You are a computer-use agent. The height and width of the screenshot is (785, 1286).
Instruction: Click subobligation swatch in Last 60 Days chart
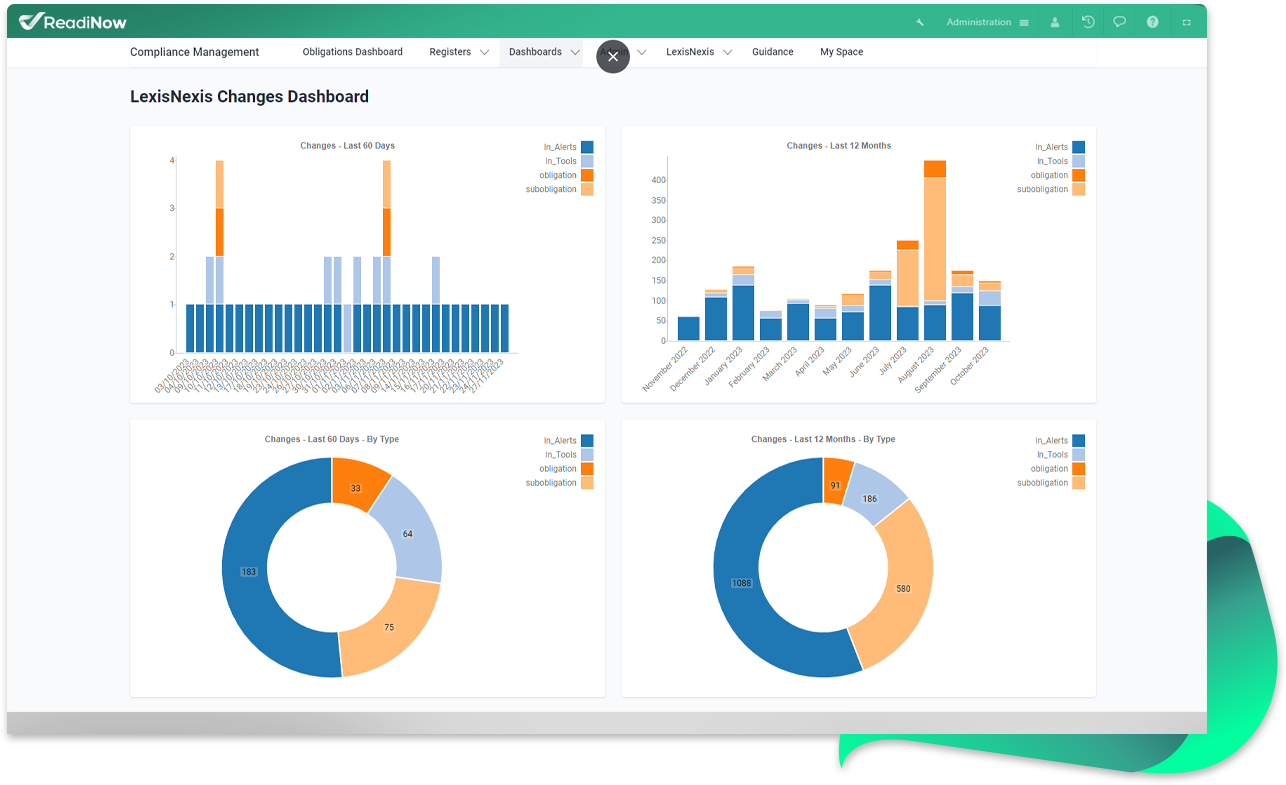pyautogui.click(x=587, y=189)
